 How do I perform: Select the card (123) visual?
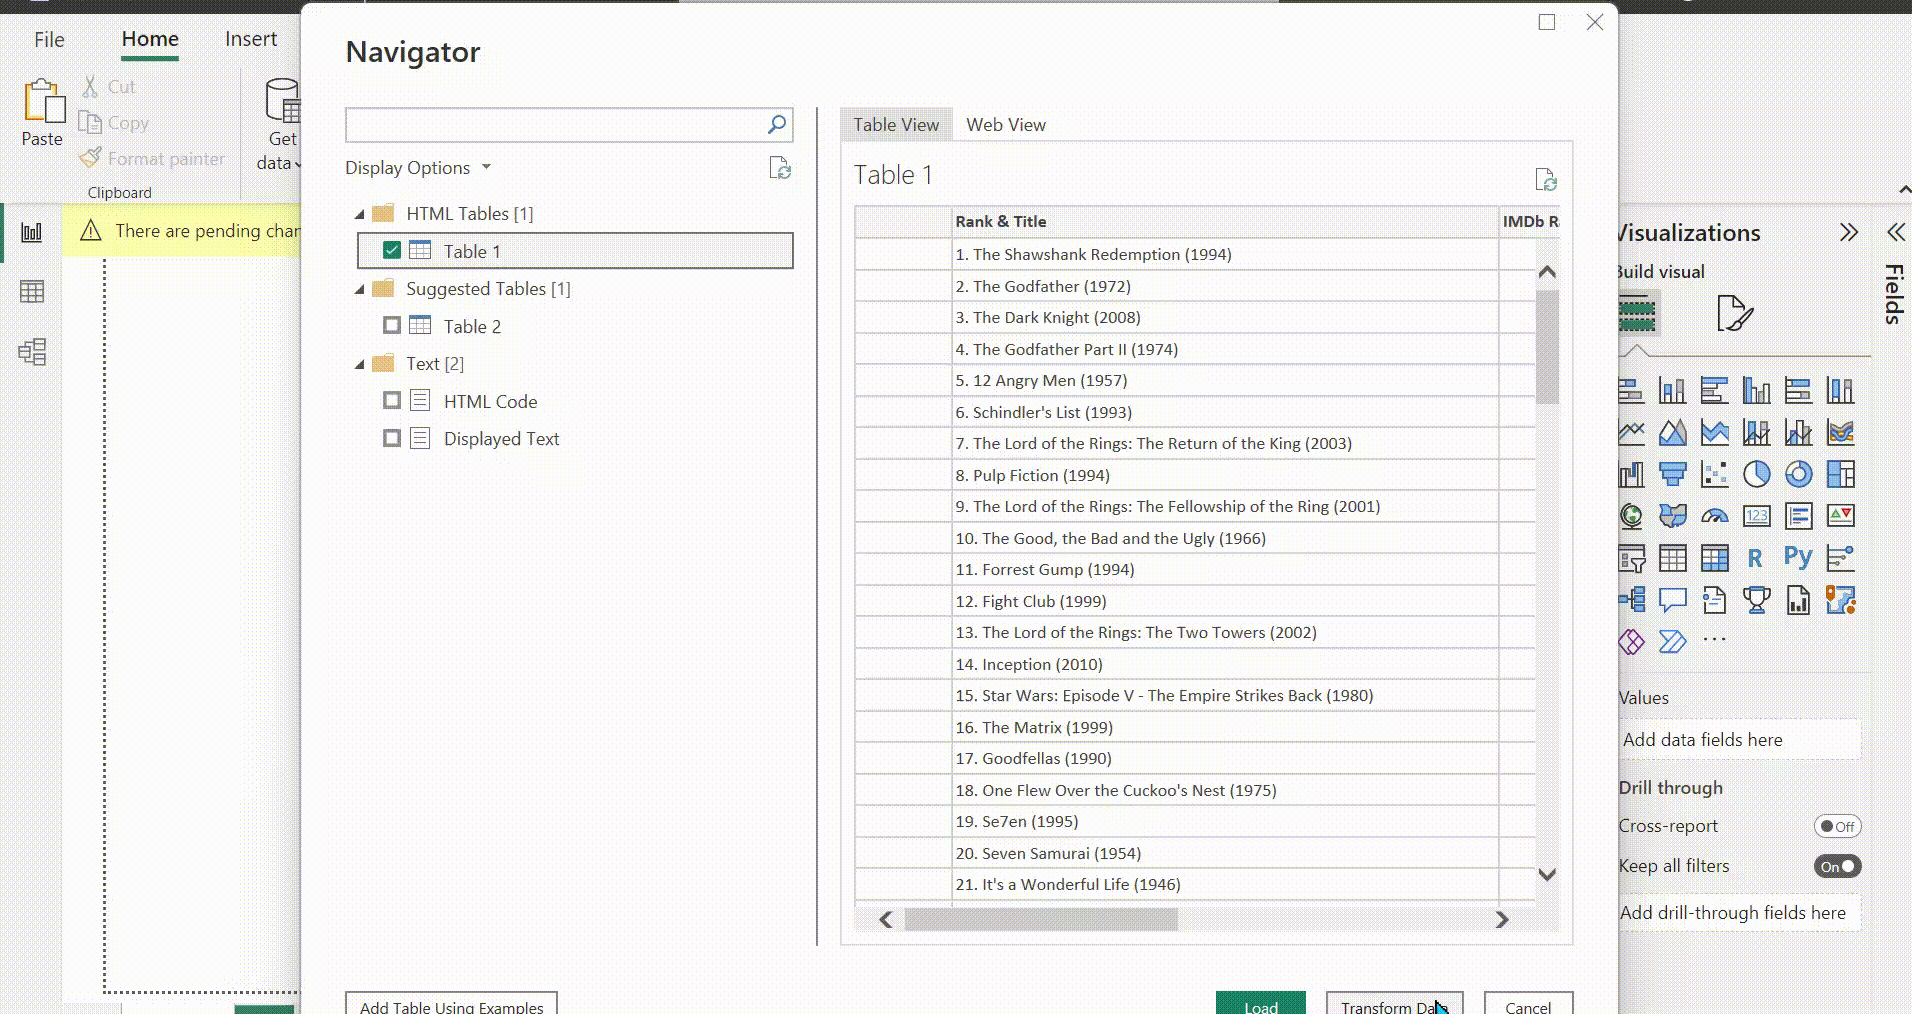coord(1756,516)
